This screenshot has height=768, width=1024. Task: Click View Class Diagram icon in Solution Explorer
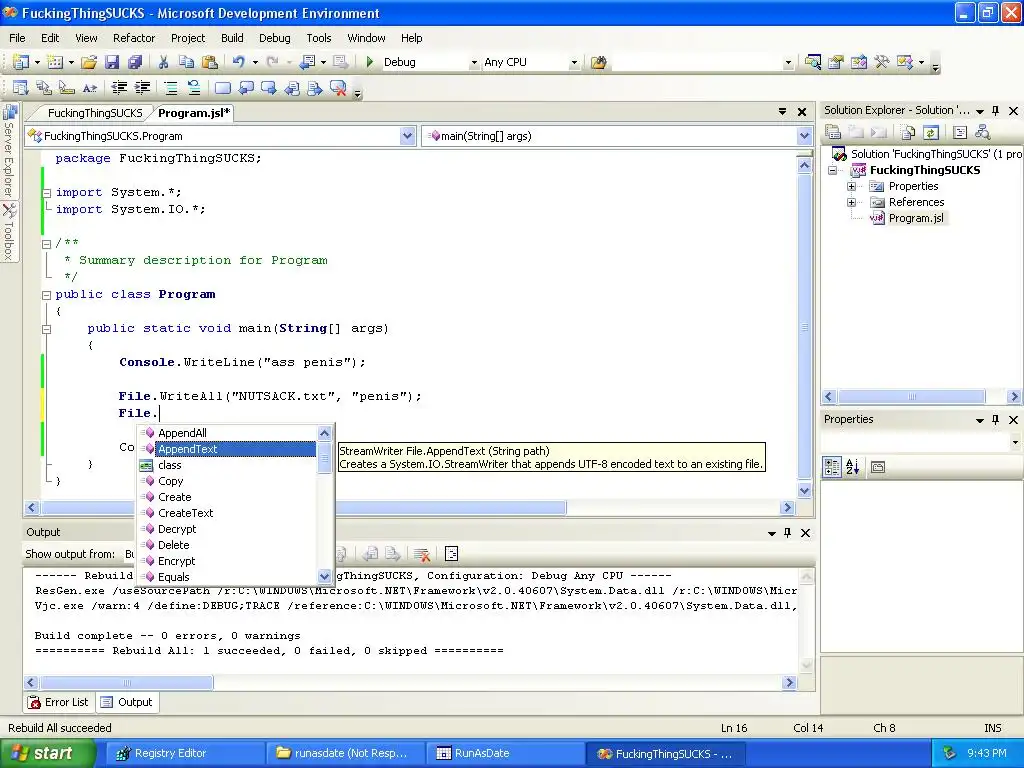tap(982, 133)
